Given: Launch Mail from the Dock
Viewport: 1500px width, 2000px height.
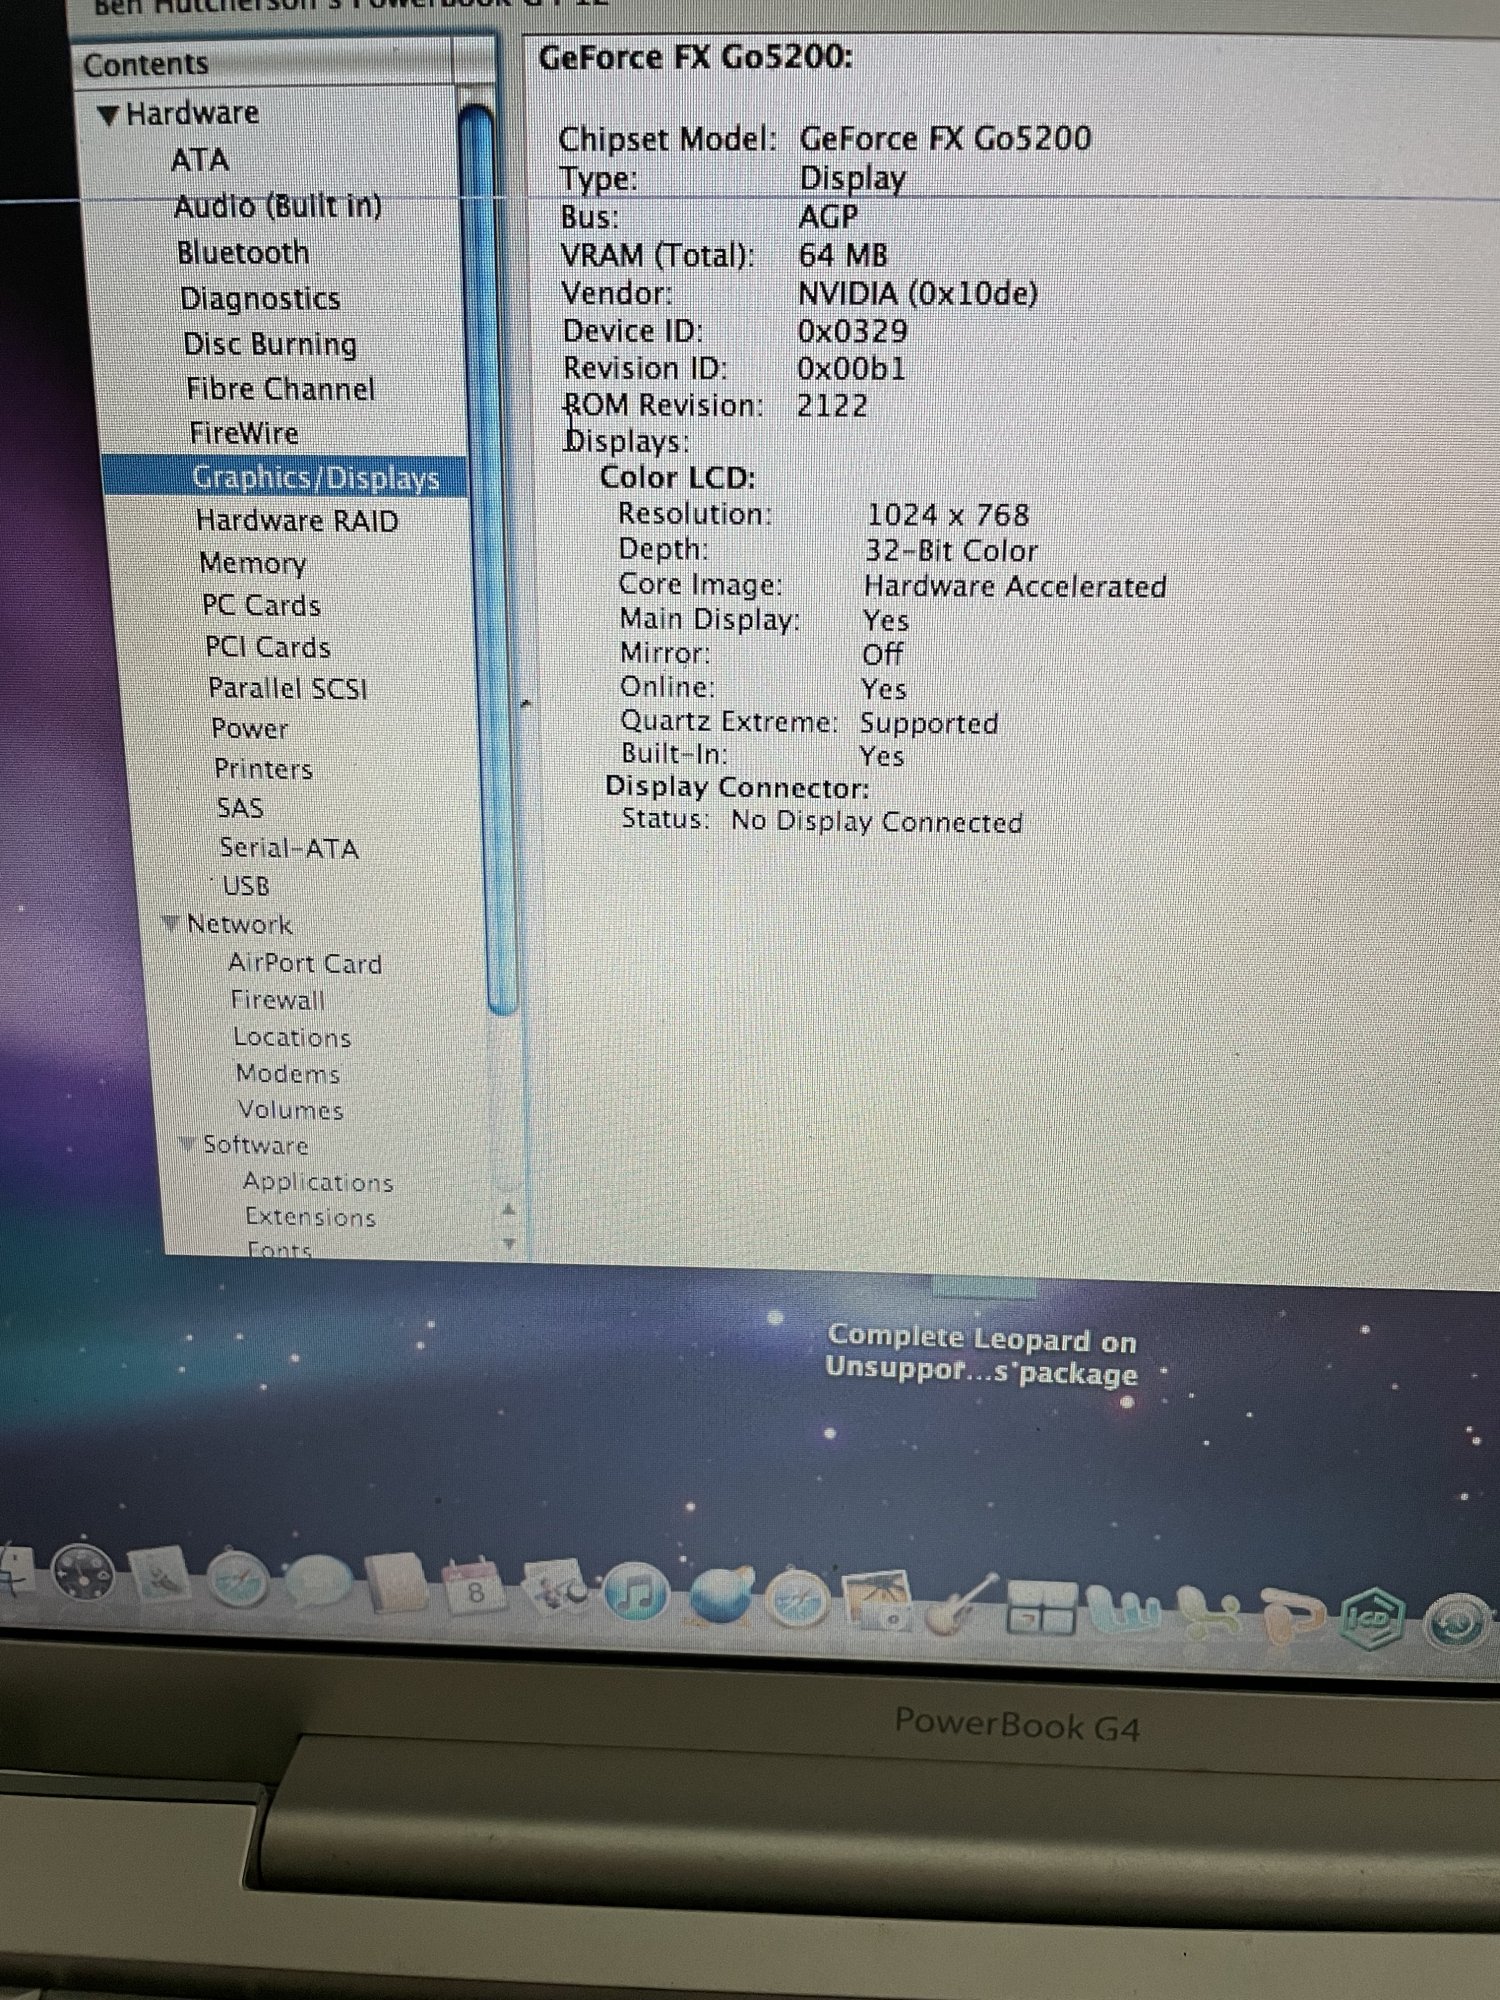Looking at the screenshot, I should coord(161,1577).
